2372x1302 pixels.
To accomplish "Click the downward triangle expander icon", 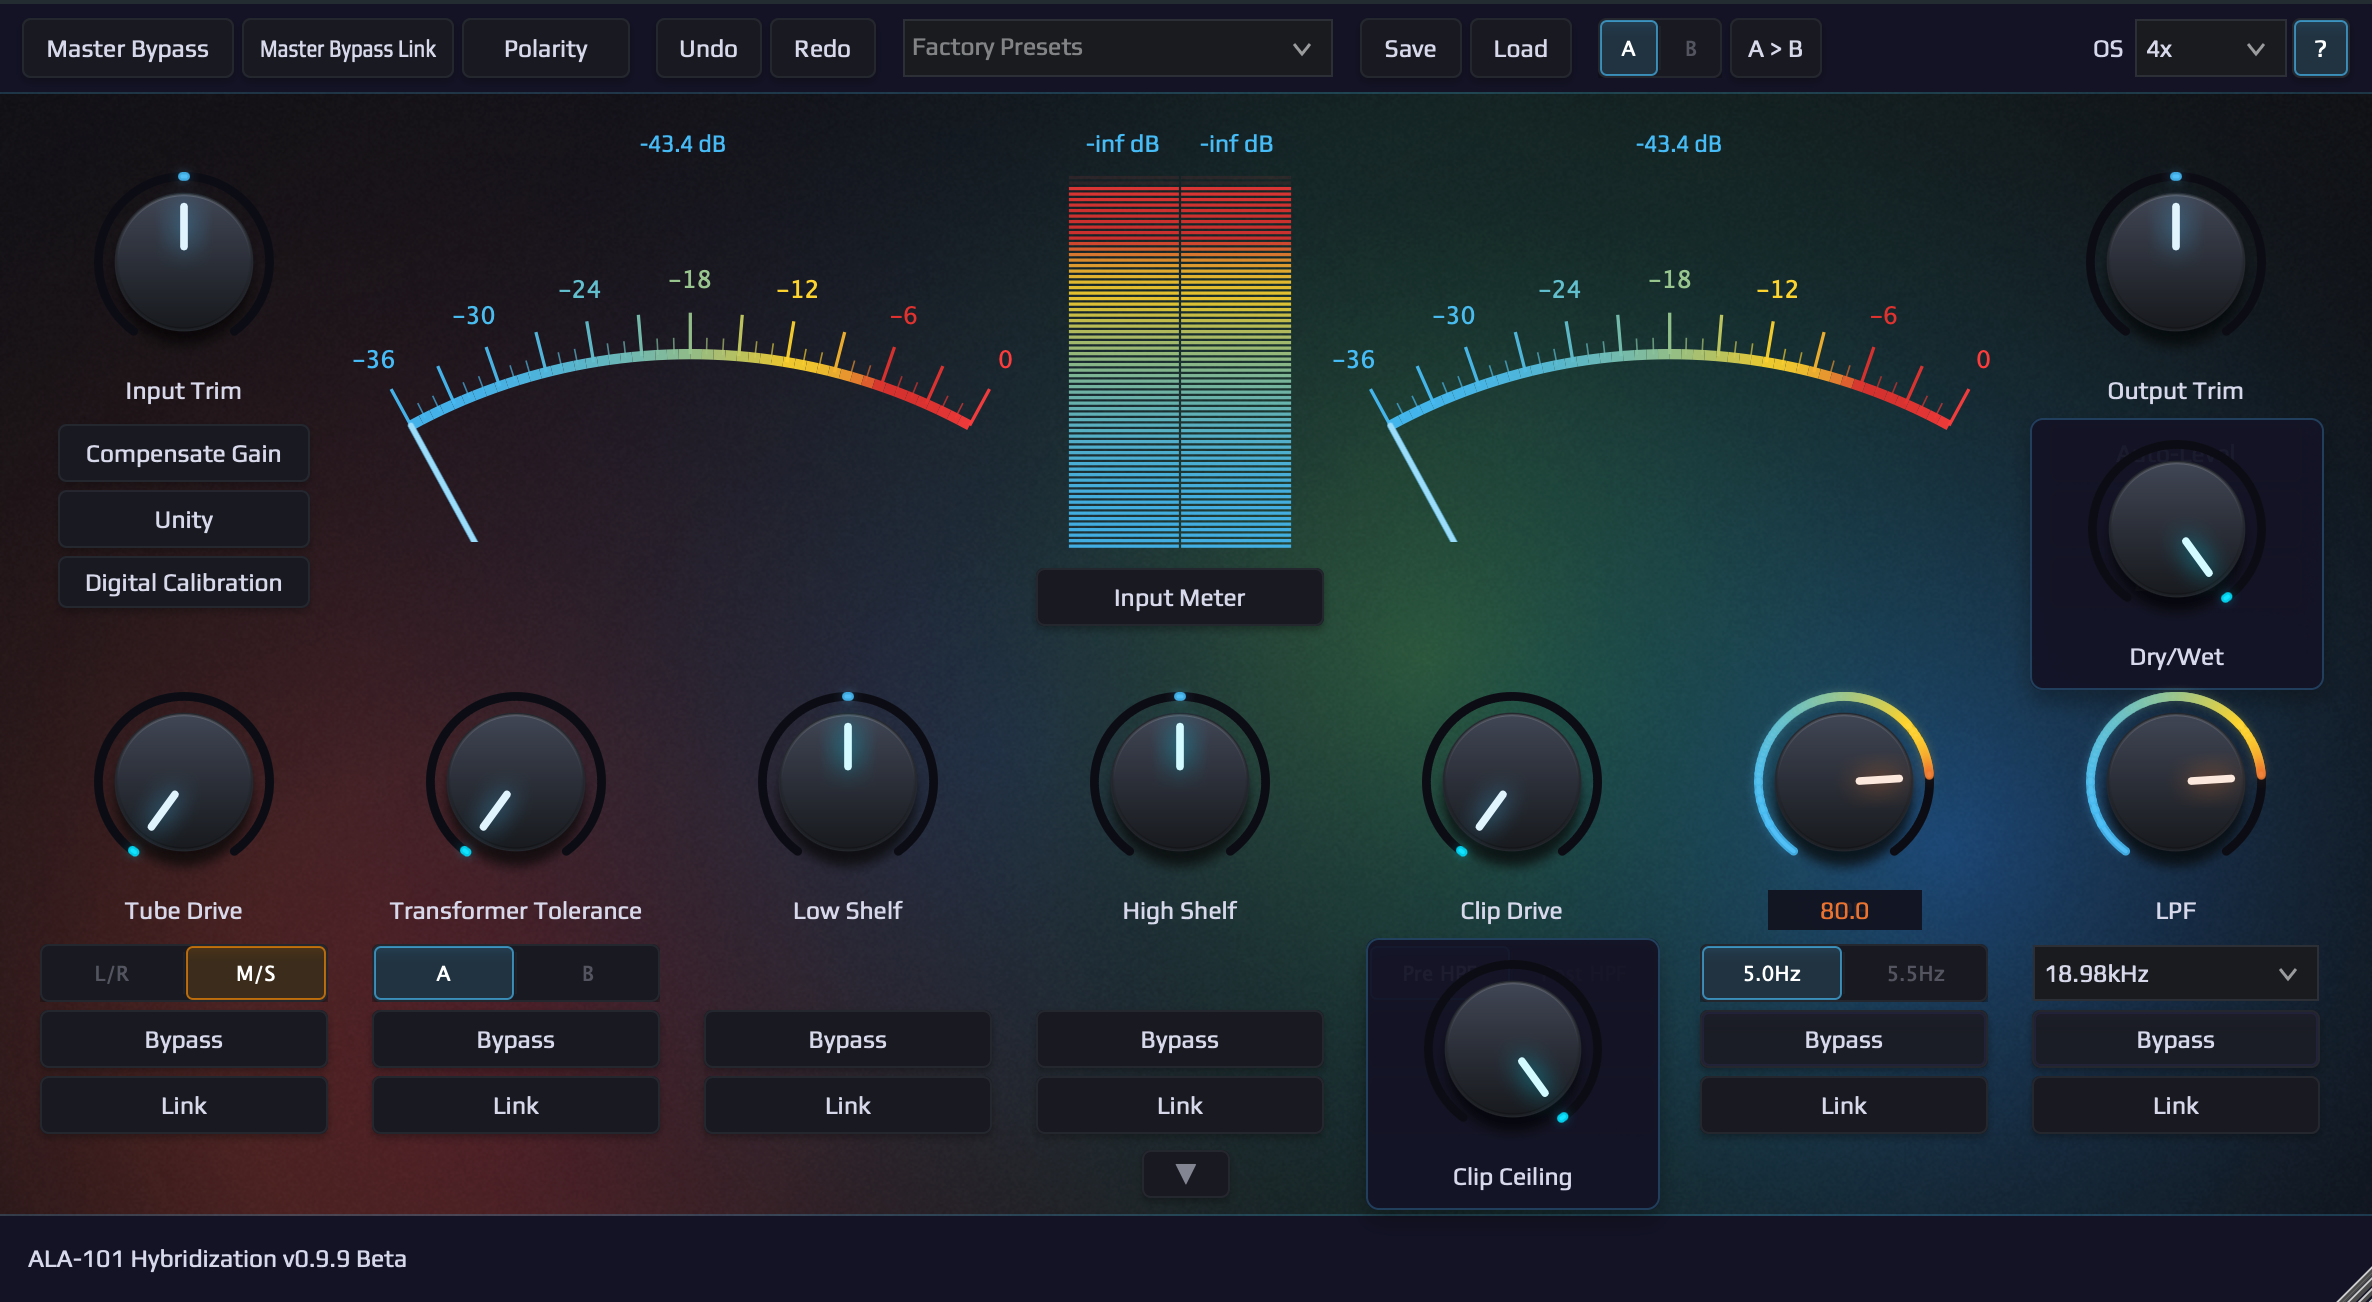I will [x=1185, y=1174].
